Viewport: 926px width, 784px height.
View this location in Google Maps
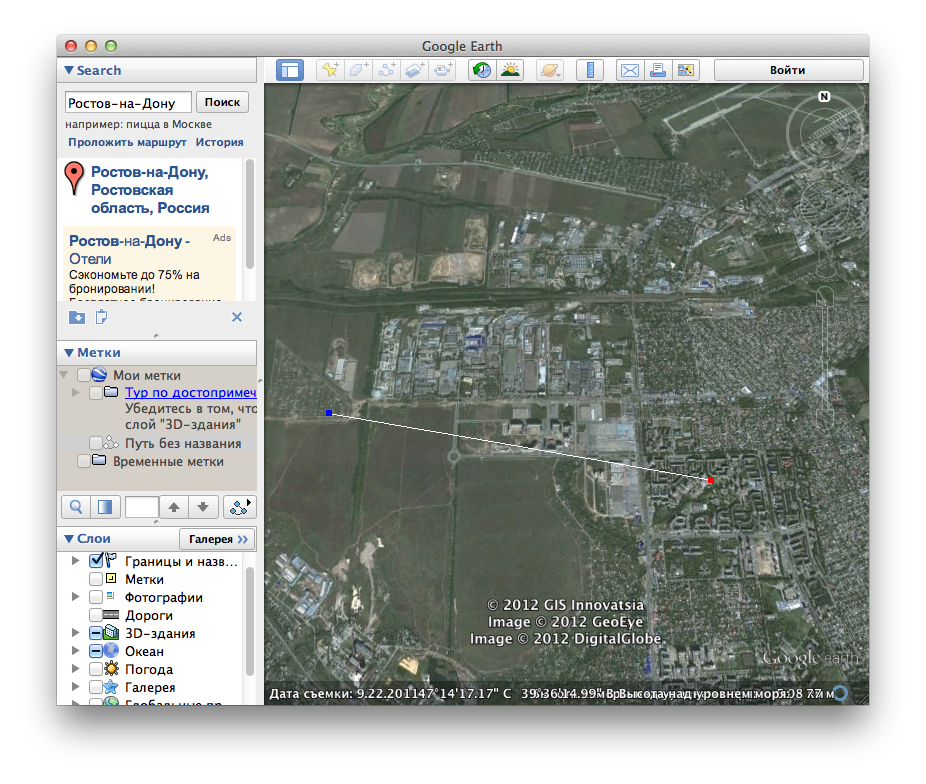pos(686,70)
